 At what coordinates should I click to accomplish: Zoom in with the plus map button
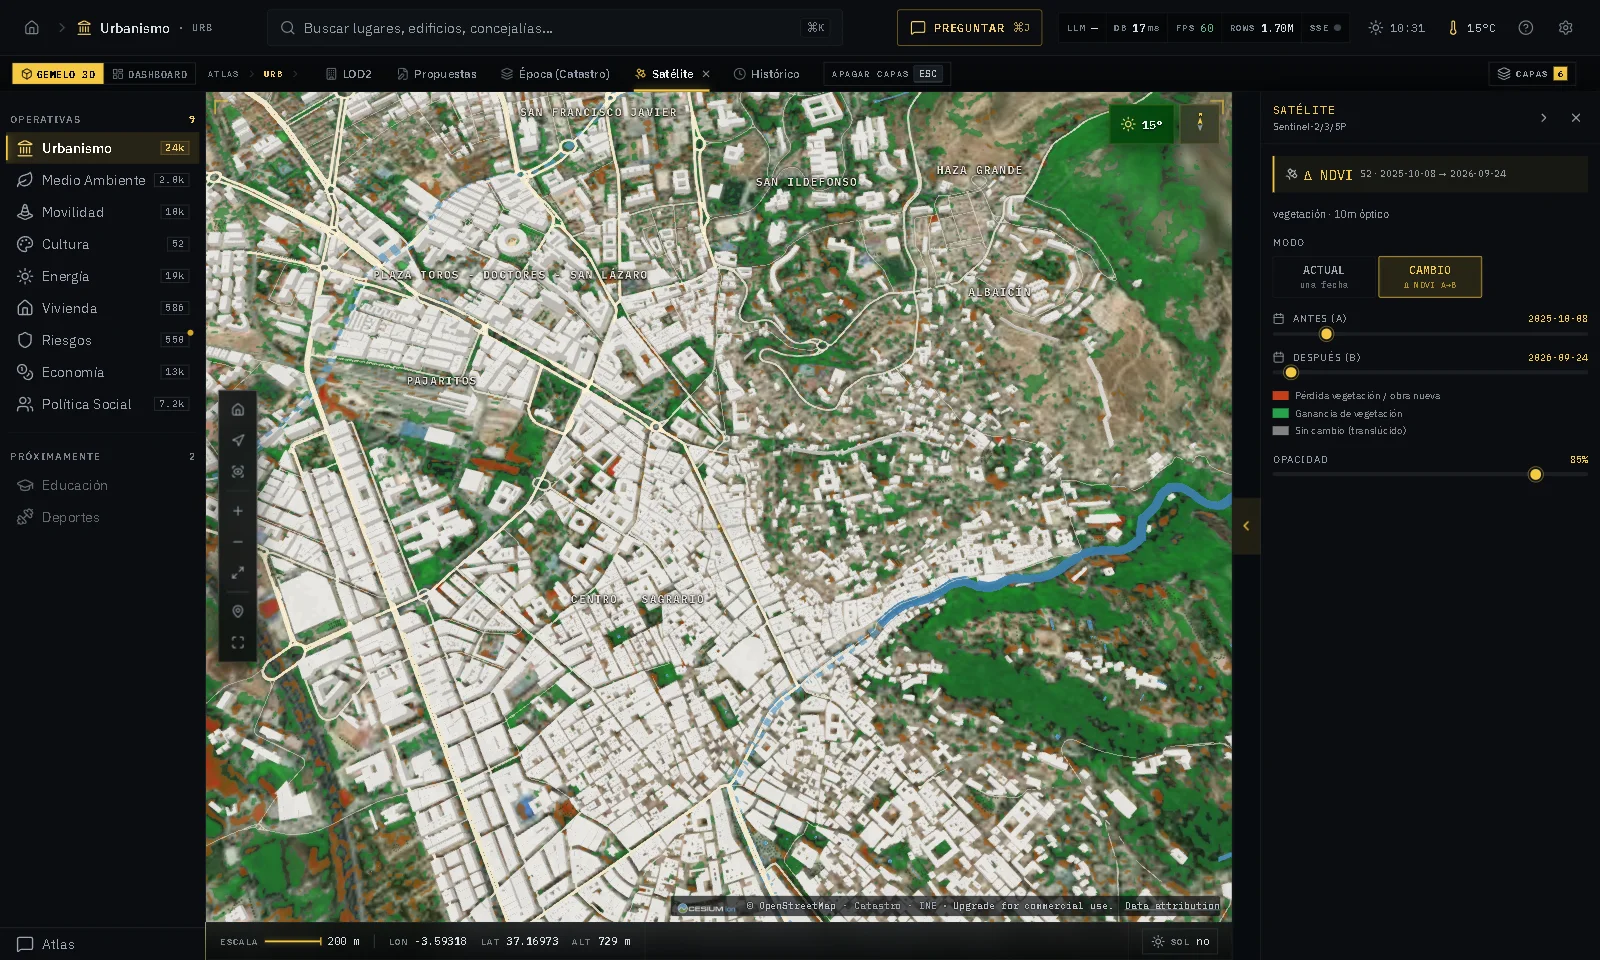click(238, 511)
